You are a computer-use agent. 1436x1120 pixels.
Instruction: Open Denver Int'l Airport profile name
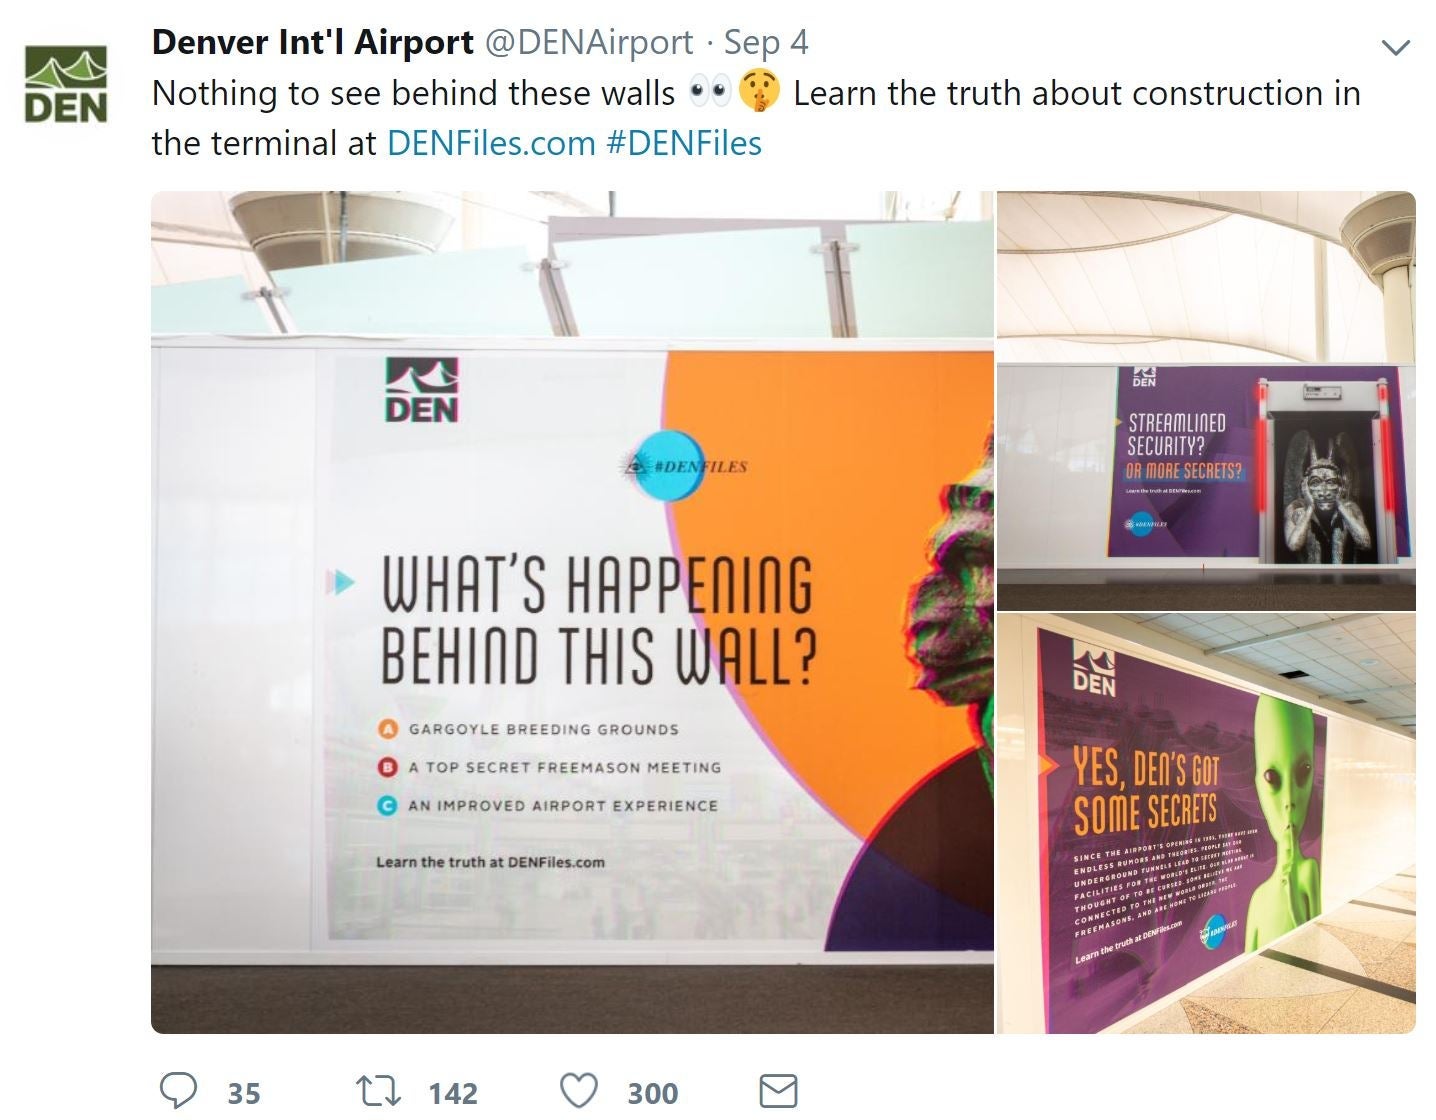(313, 42)
